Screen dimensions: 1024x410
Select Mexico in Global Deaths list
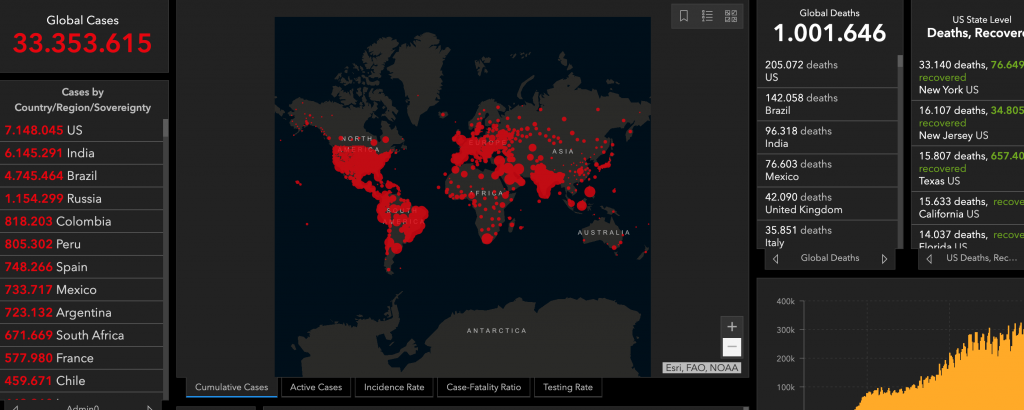(x=825, y=171)
